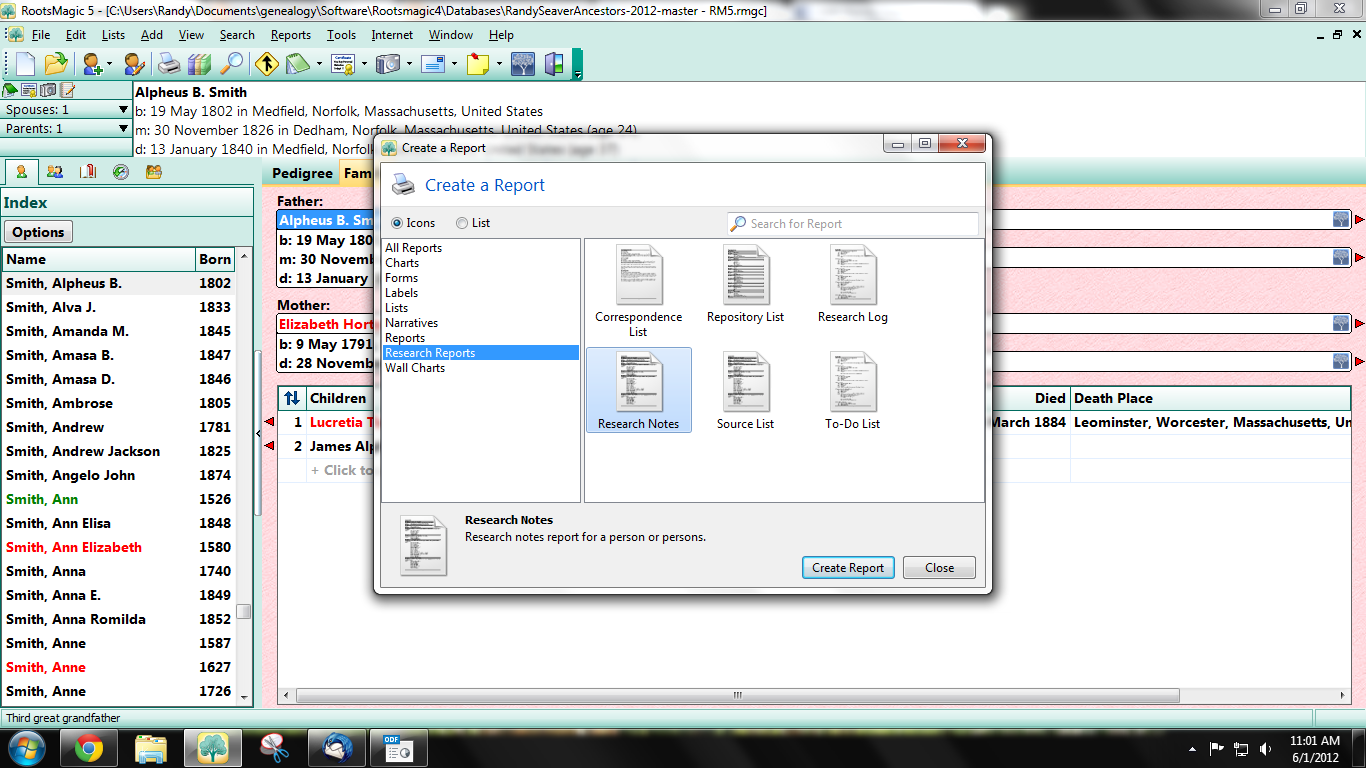Open dropdown arrow beside green notepad icon

pos(319,64)
